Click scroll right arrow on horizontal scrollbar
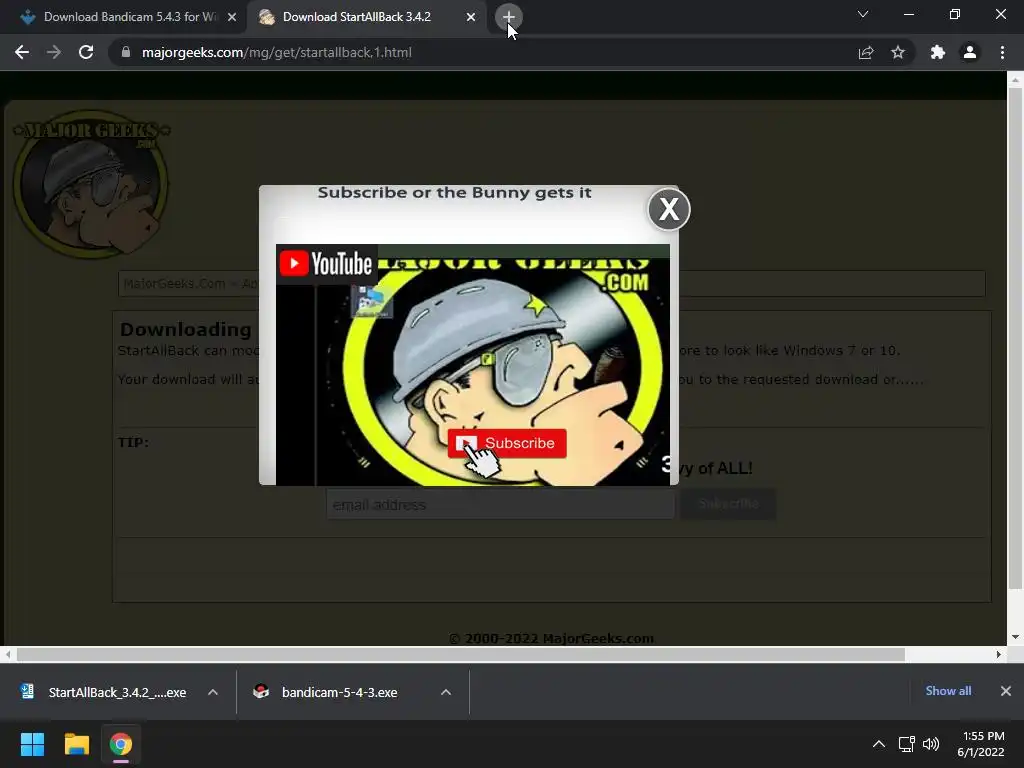The width and height of the screenshot is (1024, 768). (999, 654)
